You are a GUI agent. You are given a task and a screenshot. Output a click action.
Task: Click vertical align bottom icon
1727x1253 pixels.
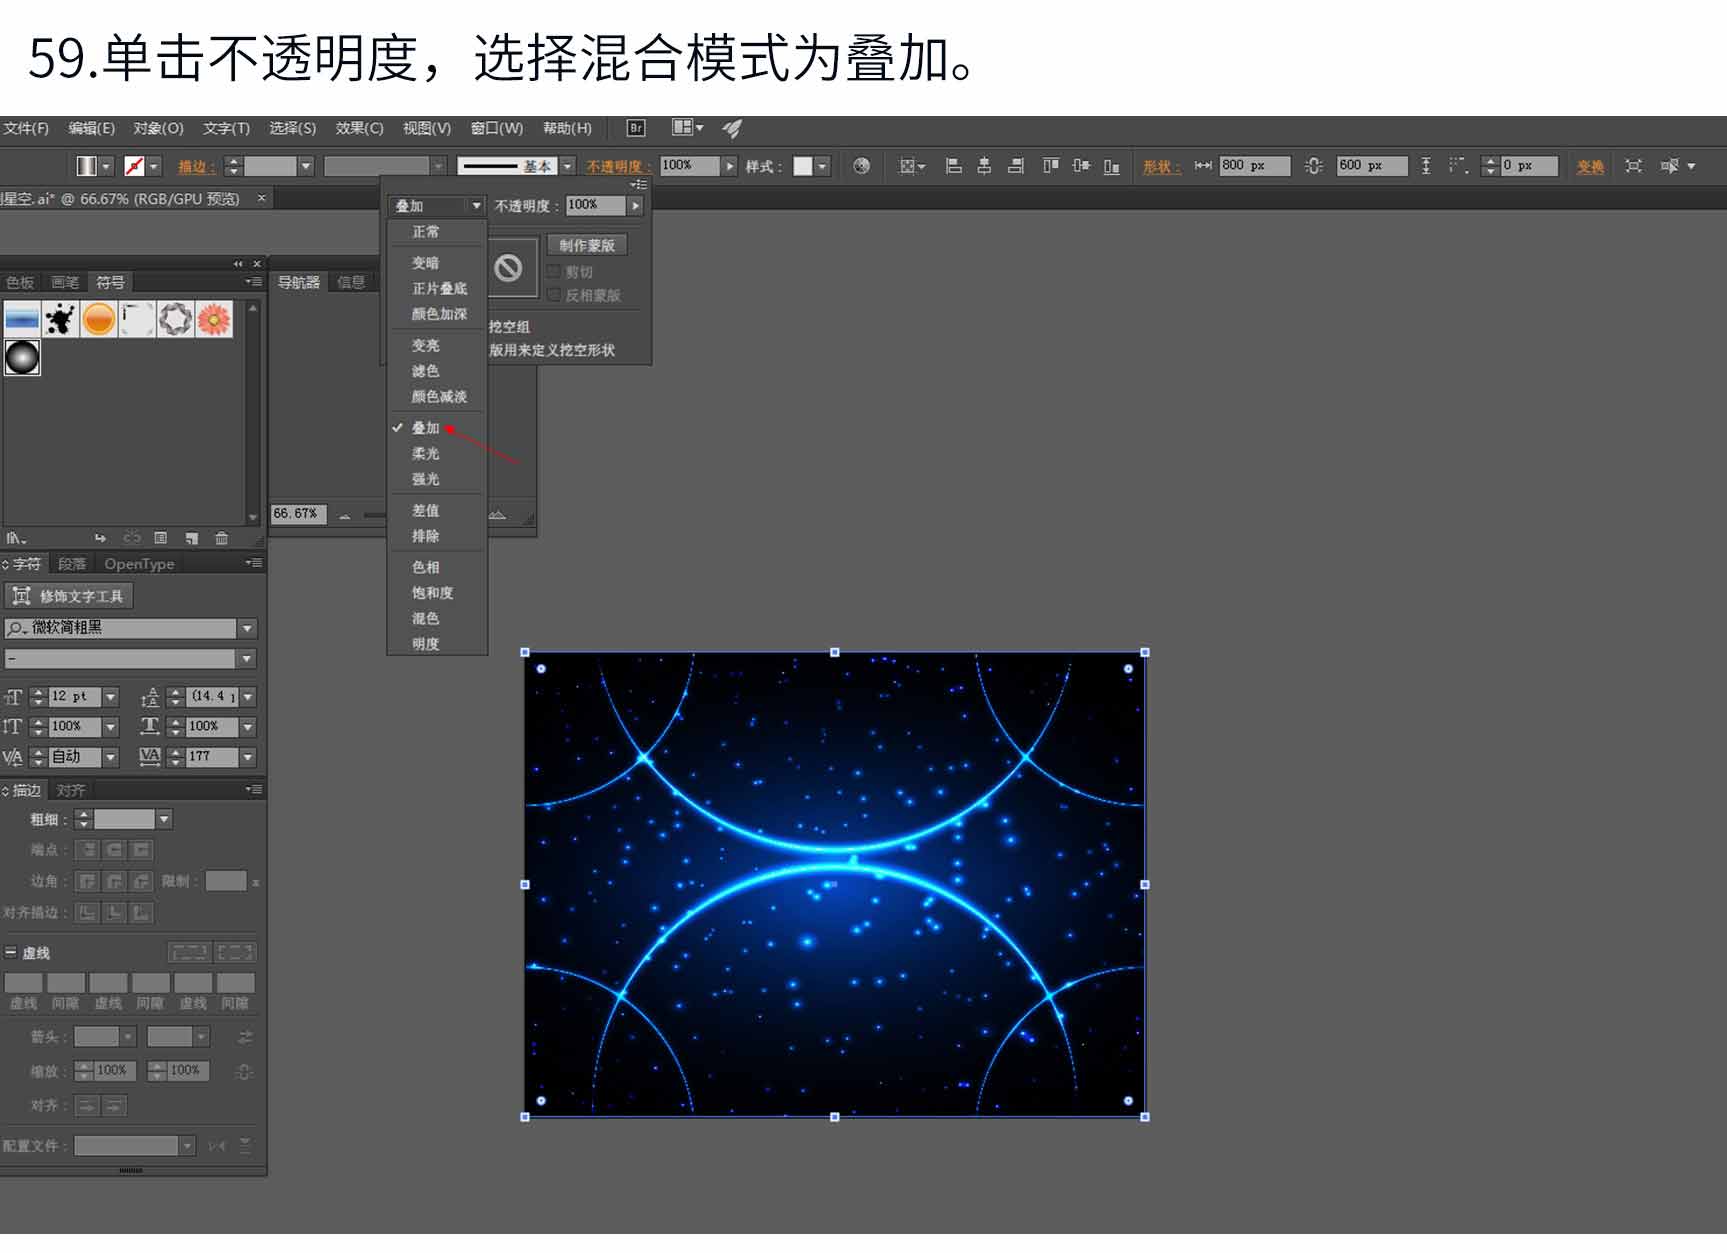tap(1112, 166)
